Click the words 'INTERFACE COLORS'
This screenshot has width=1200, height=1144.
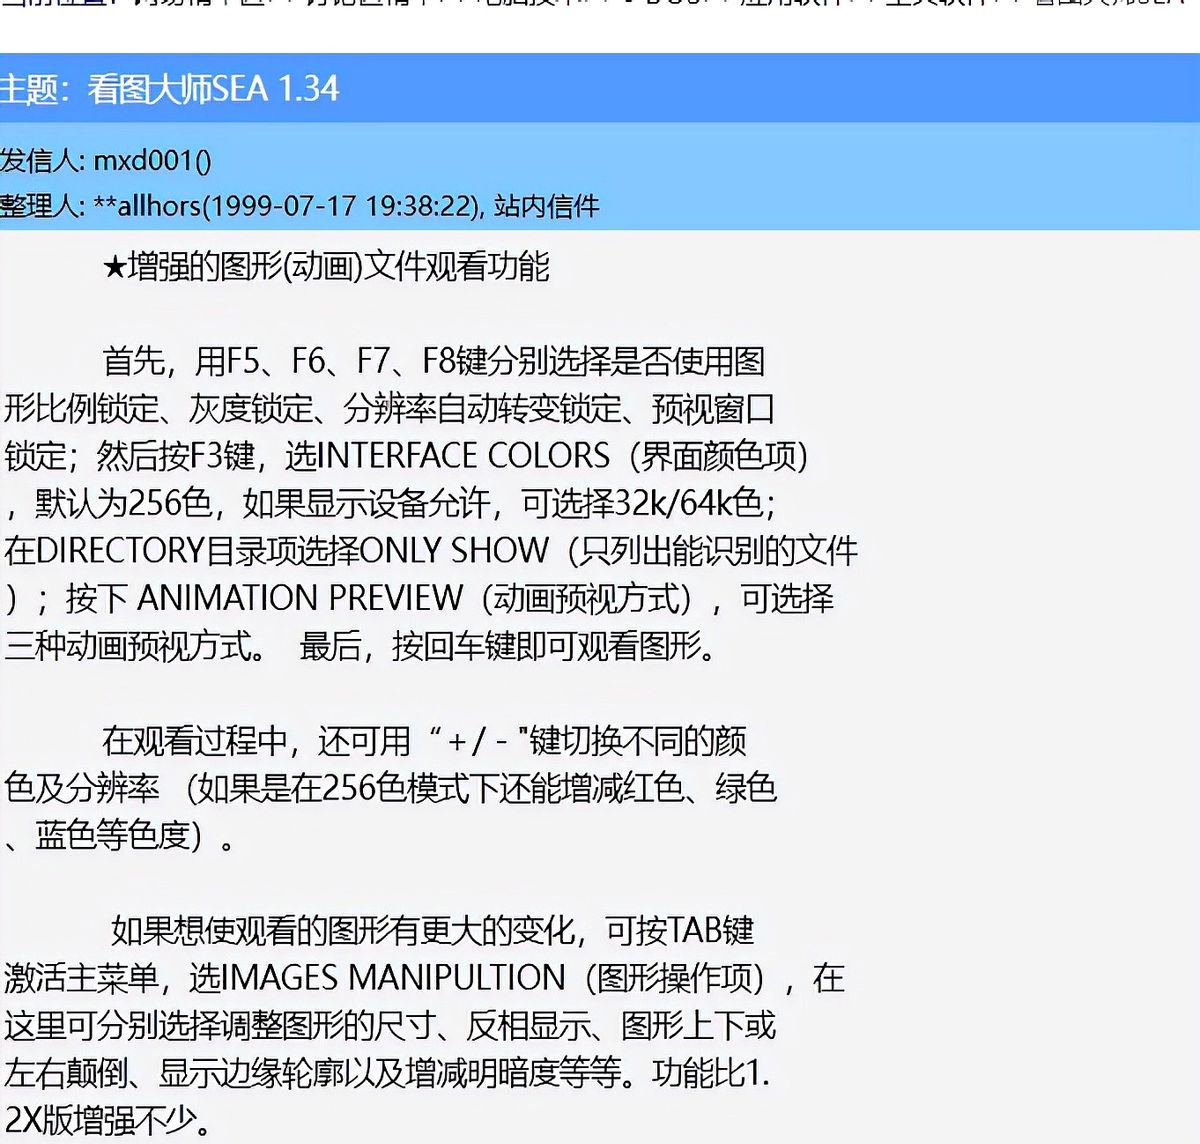(x=462, y=456)
